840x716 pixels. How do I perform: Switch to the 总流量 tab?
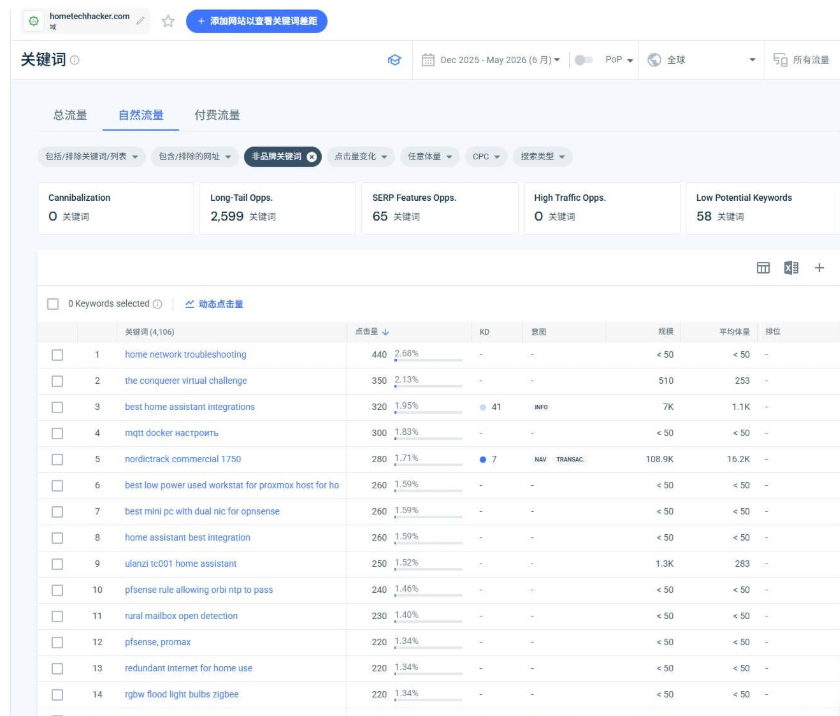coord(70,115)
